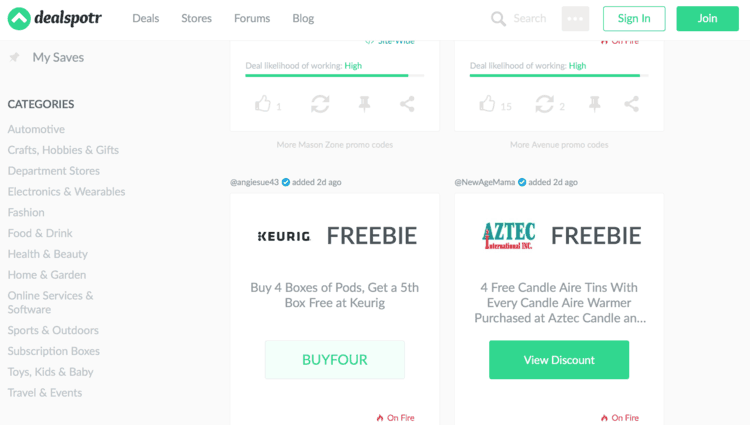The width and height of the screenshot is (750, 425).
Task: Open More Mason Zone promo codes link
Action: click(334, 144)
